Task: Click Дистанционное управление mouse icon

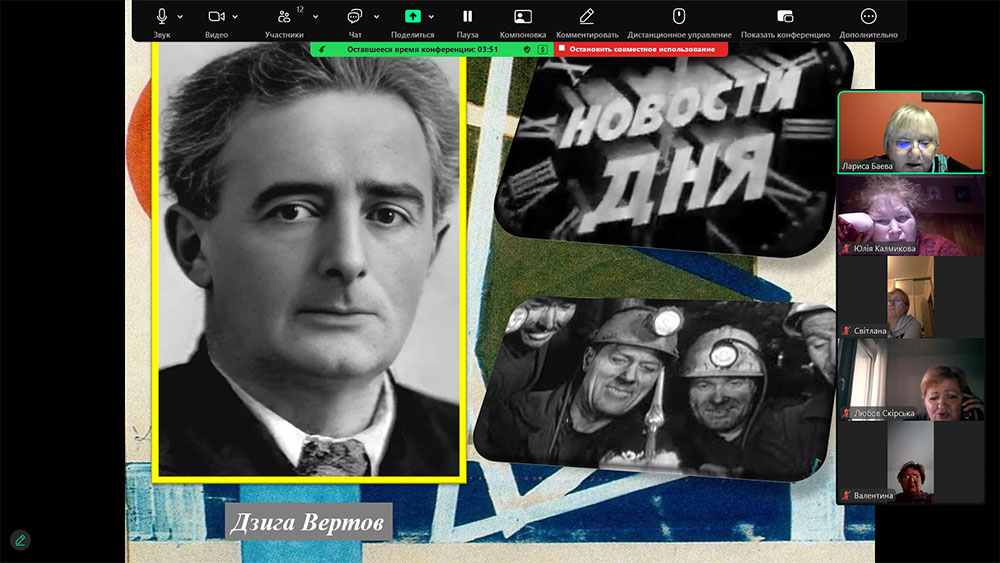Action: click(x=678, y=17)
